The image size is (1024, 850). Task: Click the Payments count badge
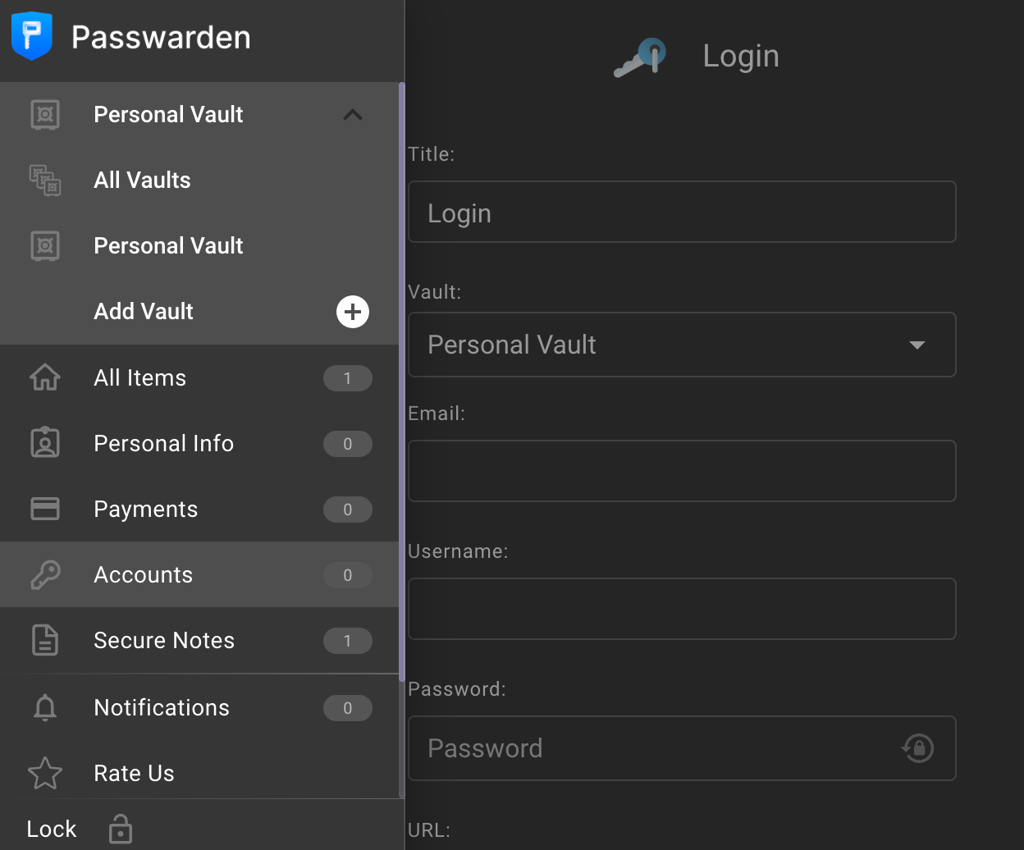347,509
